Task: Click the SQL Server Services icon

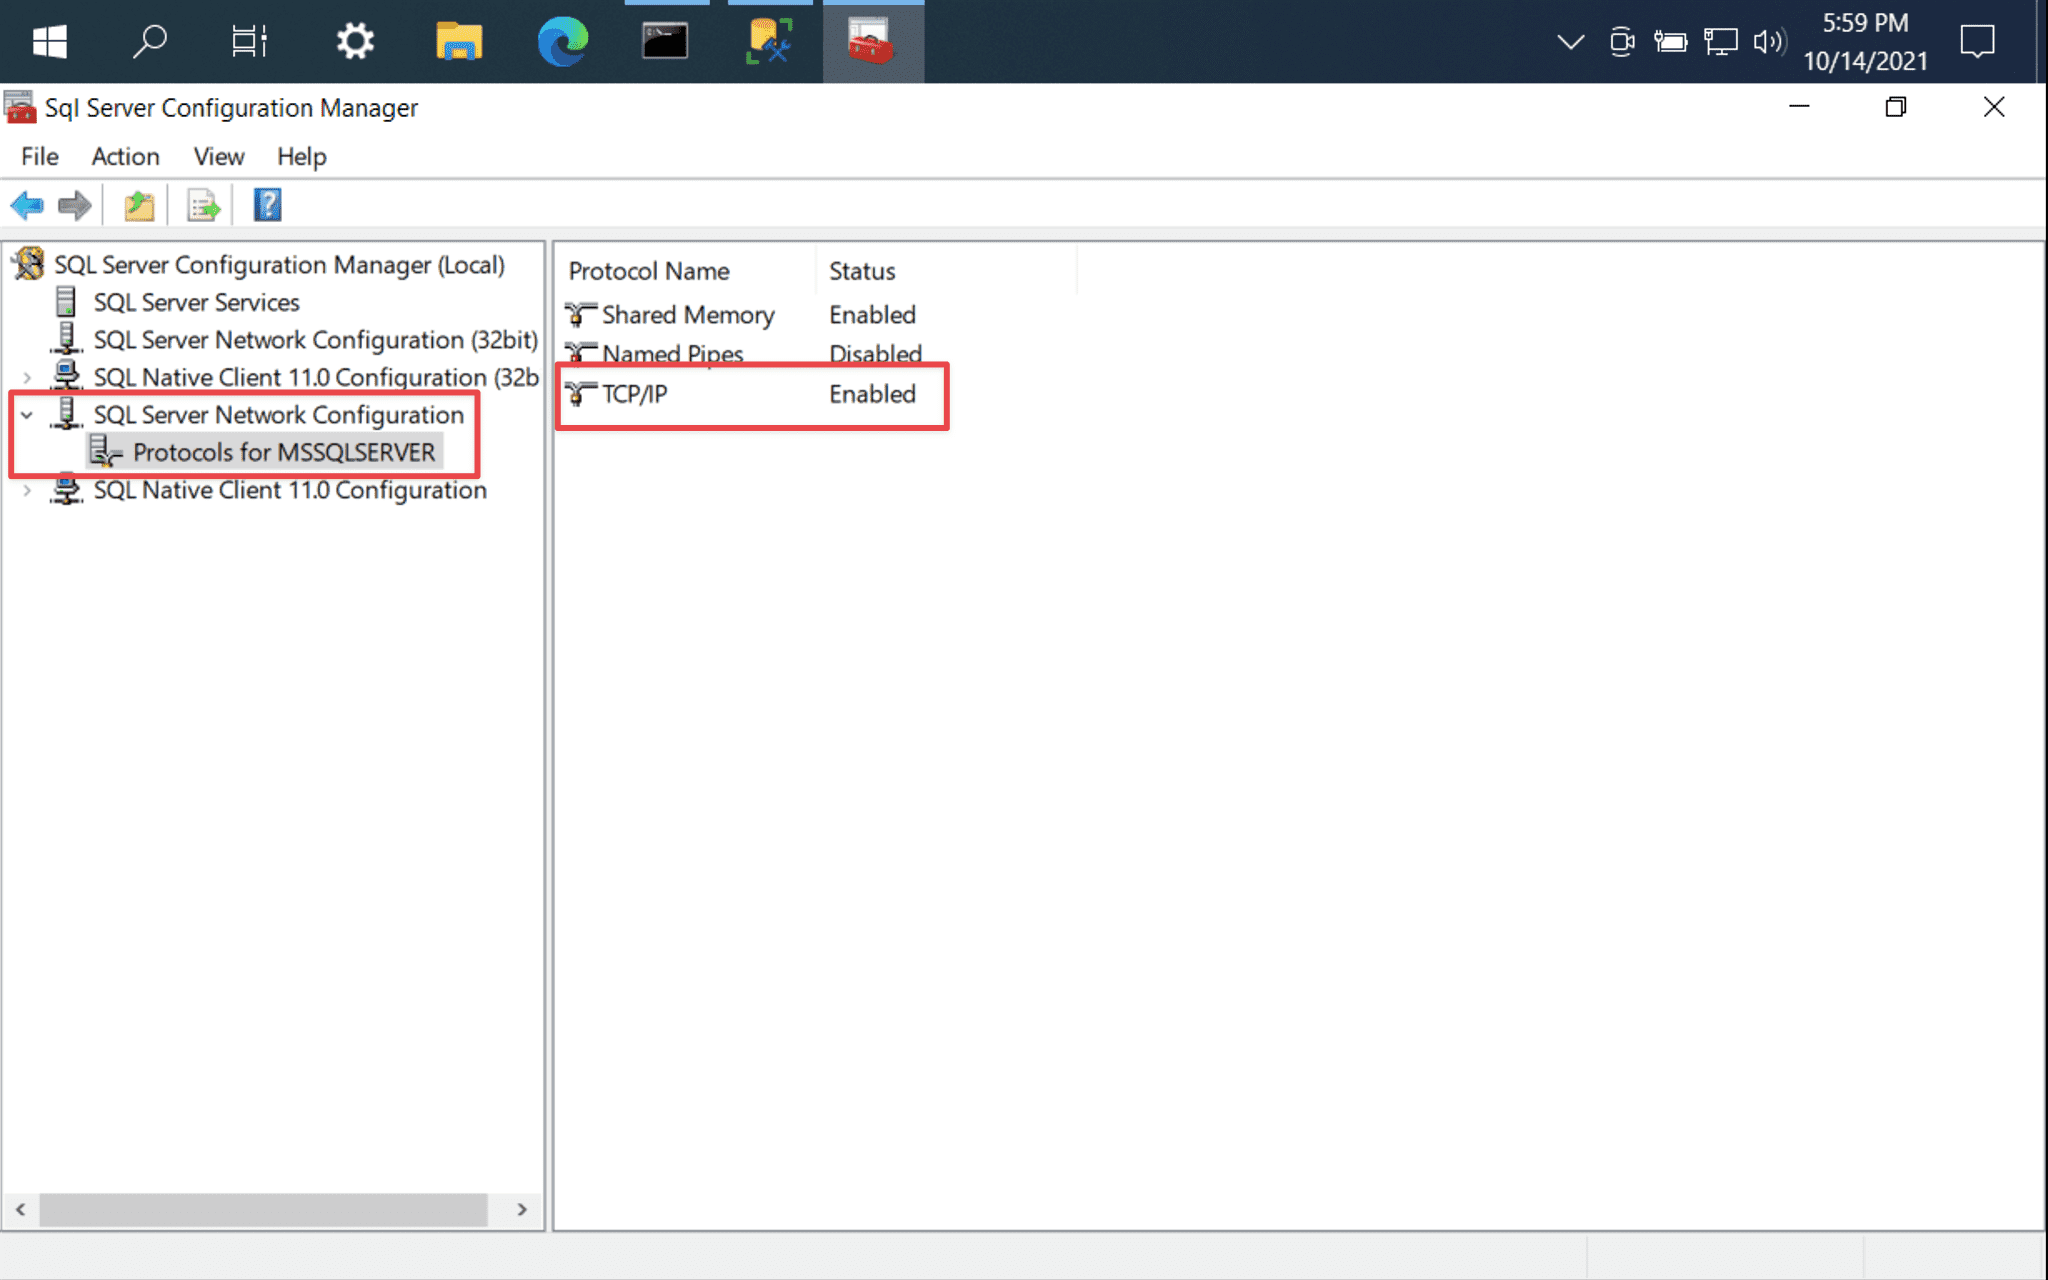Action: coord(66,302)
